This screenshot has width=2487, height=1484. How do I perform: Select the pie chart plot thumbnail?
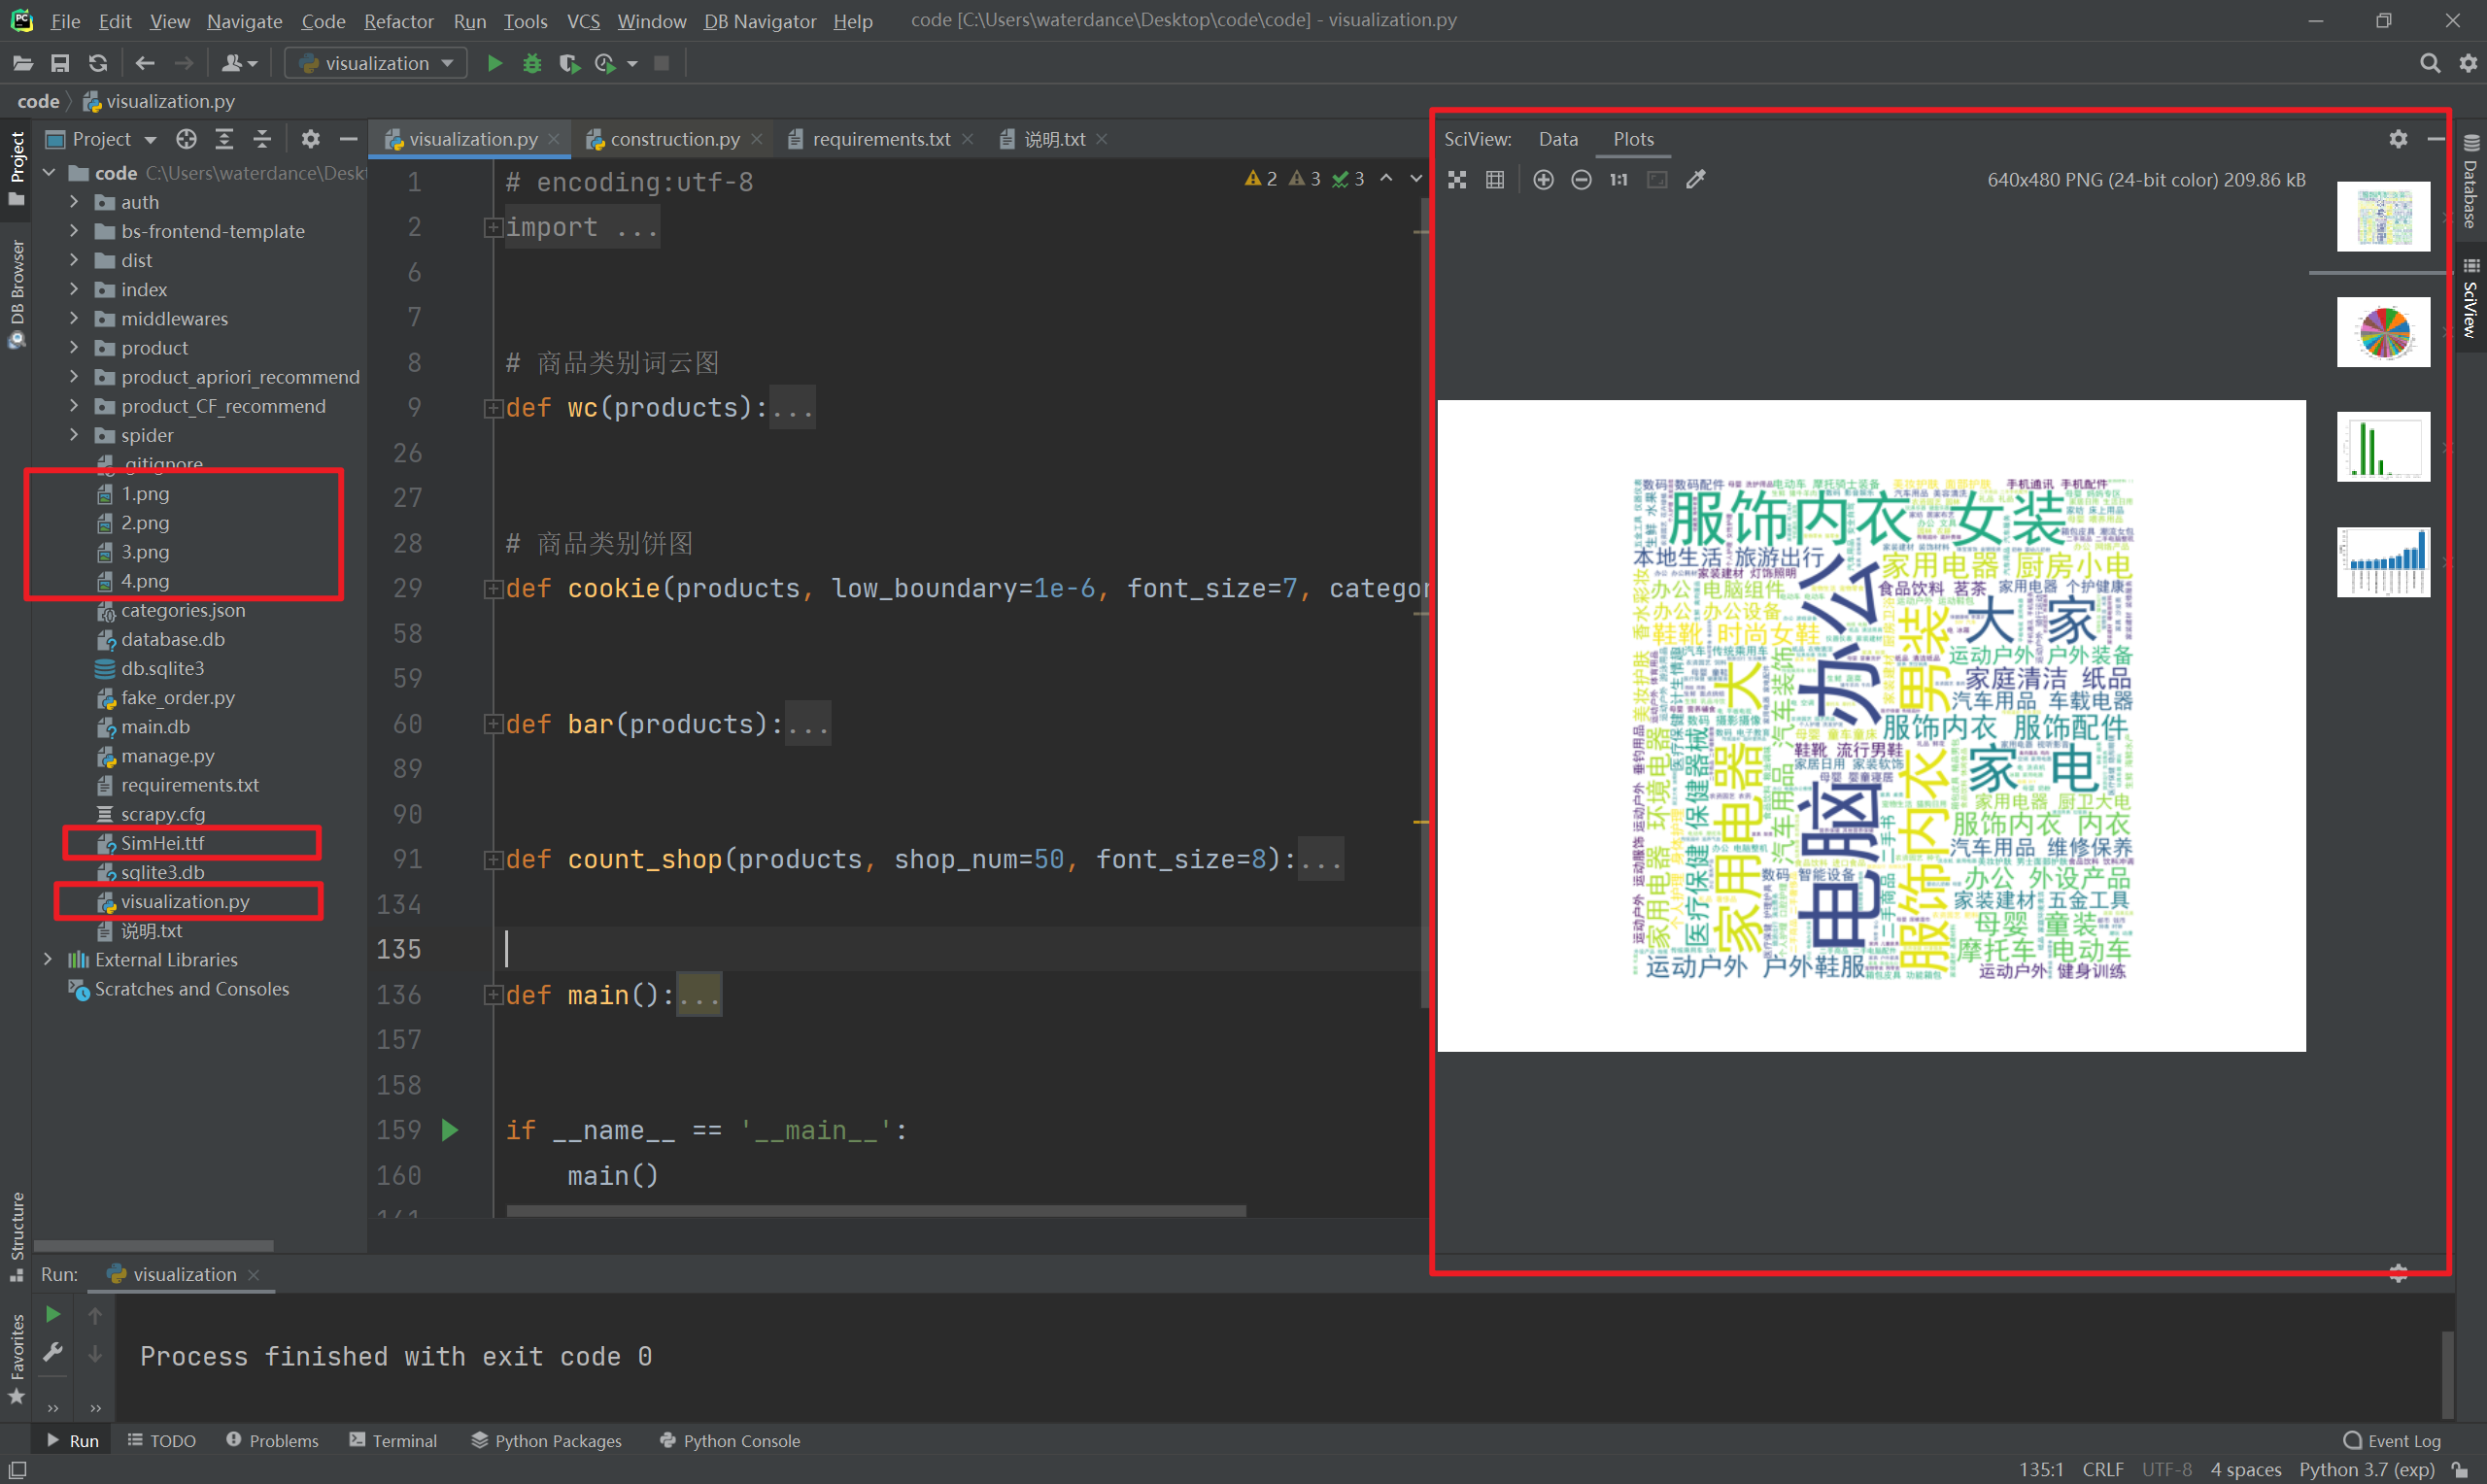(2383, 332)
